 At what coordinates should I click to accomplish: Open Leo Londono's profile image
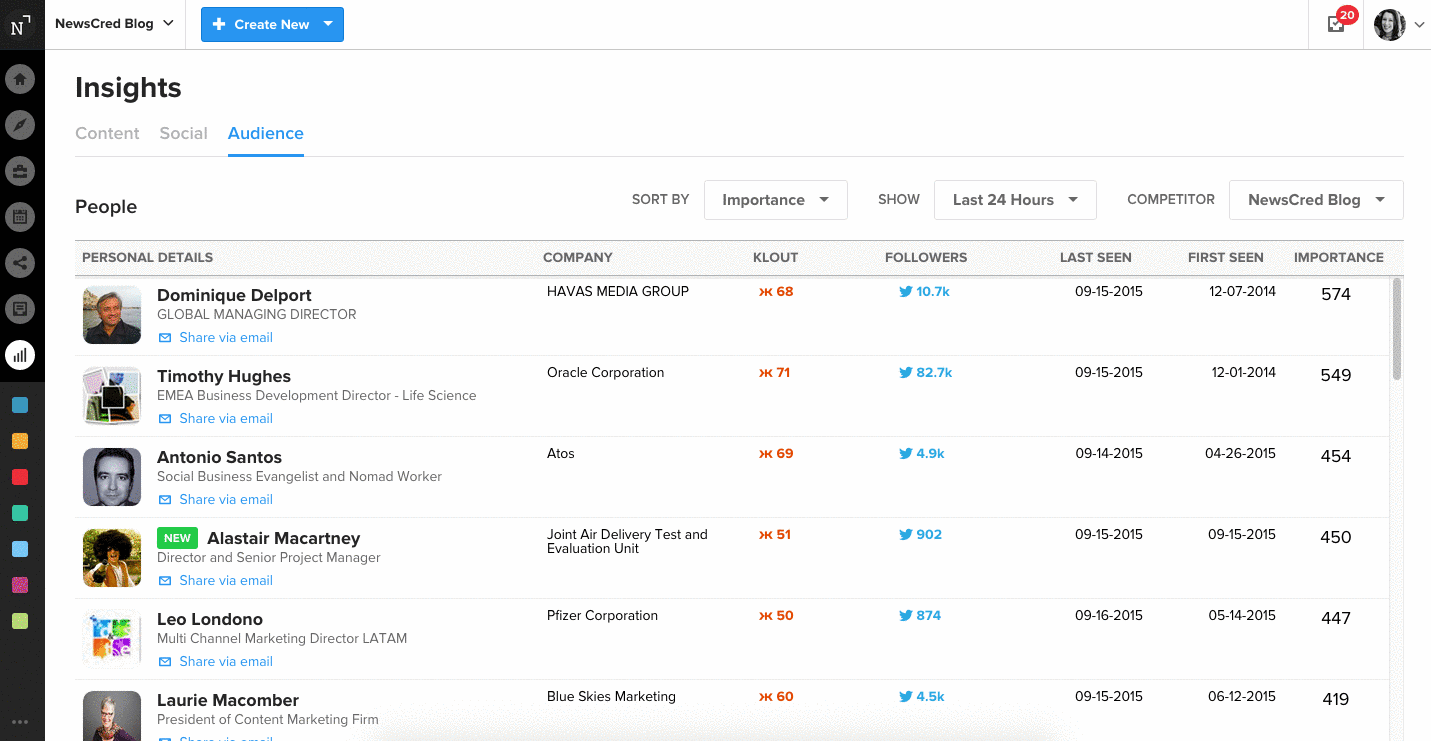tap(112, 639)
